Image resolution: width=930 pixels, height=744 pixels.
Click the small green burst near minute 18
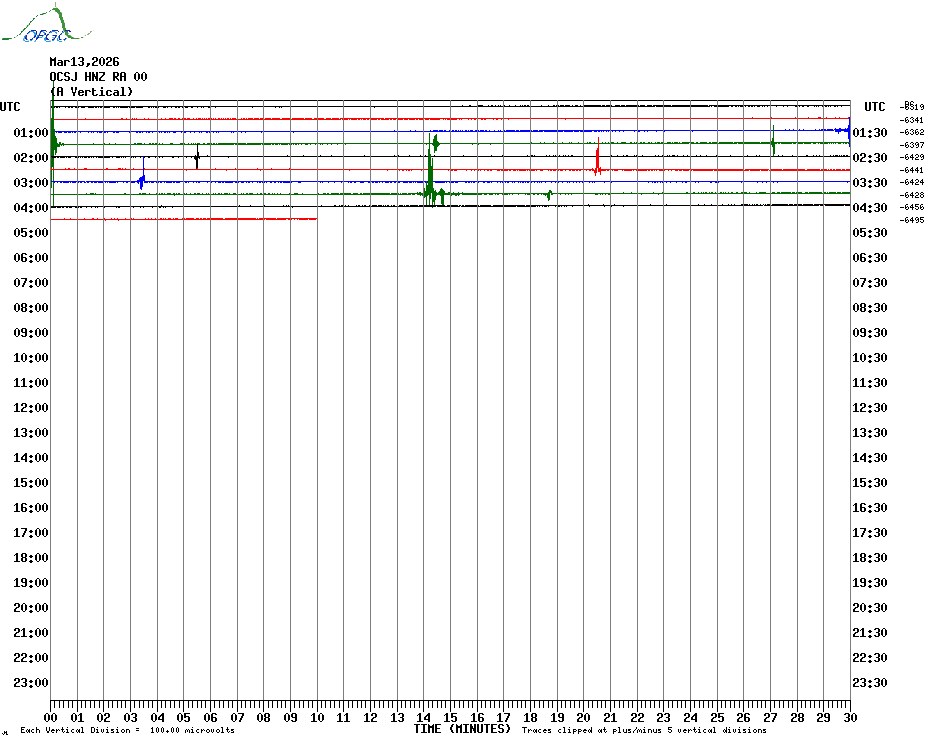549,194
